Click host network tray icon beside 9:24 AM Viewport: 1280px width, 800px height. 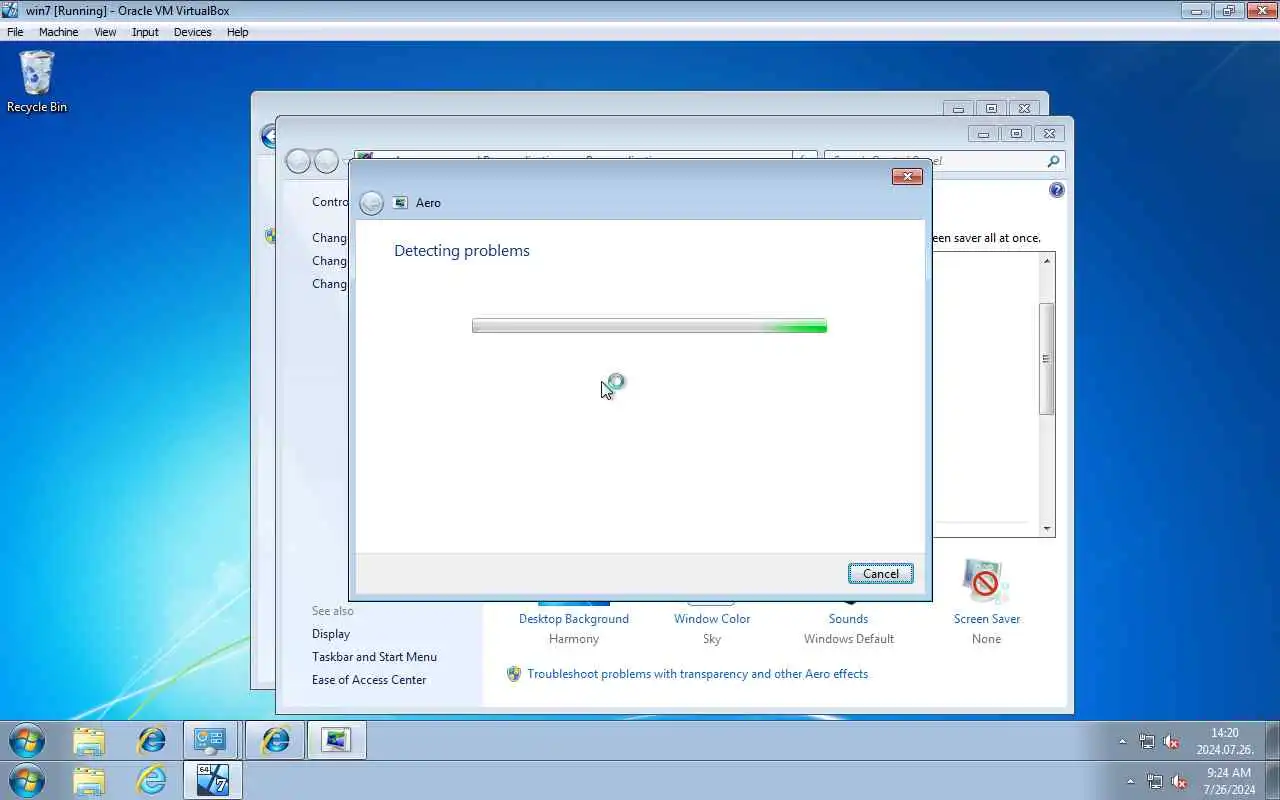tap(1155, 781)
